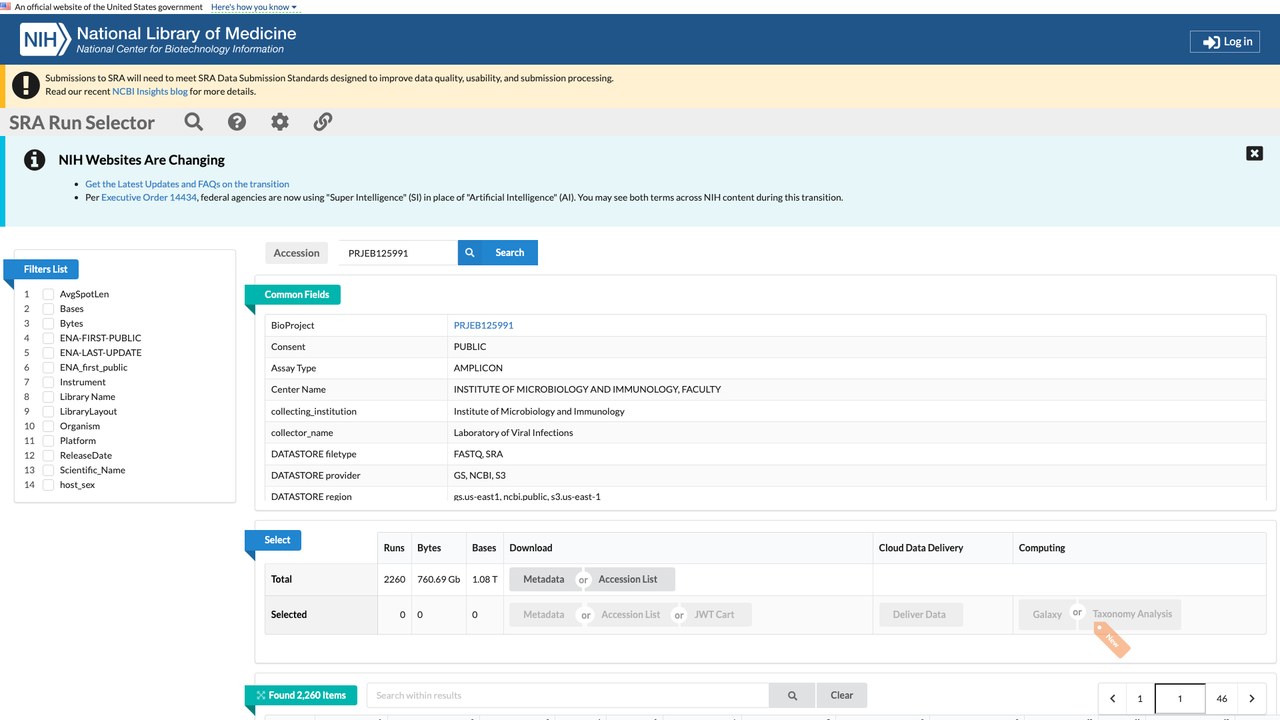Expand the Here's how you know dropdown
1280x720 pixels.
pos(254,7)
